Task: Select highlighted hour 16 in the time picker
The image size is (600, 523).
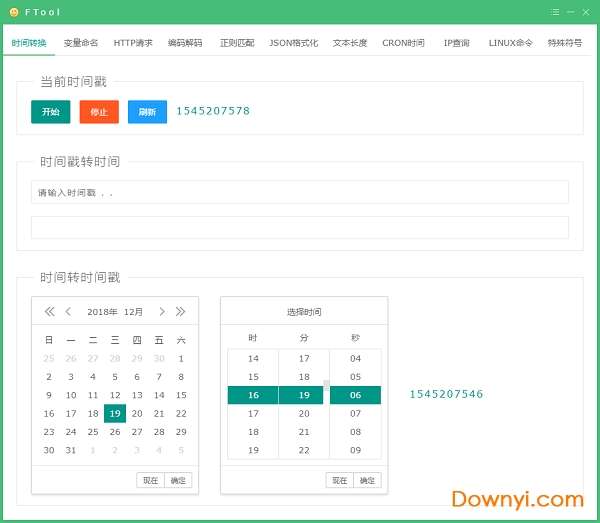Action: pos(253,395)
